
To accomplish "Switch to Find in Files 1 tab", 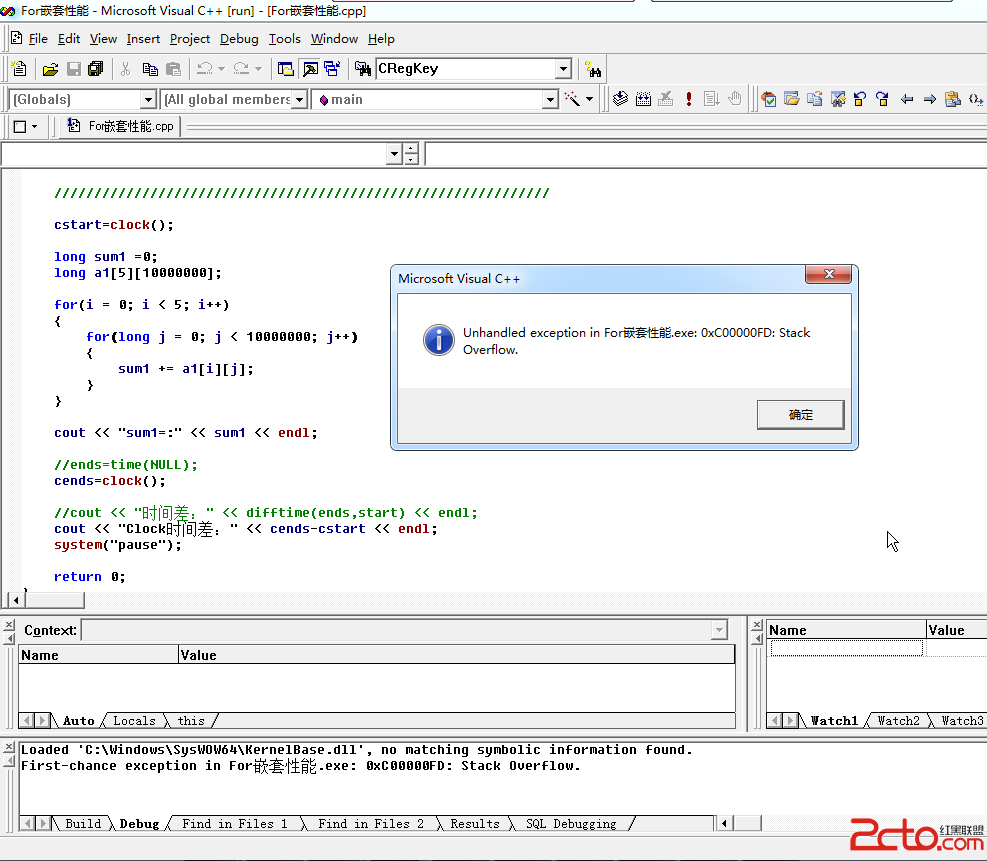I will 235,824.
